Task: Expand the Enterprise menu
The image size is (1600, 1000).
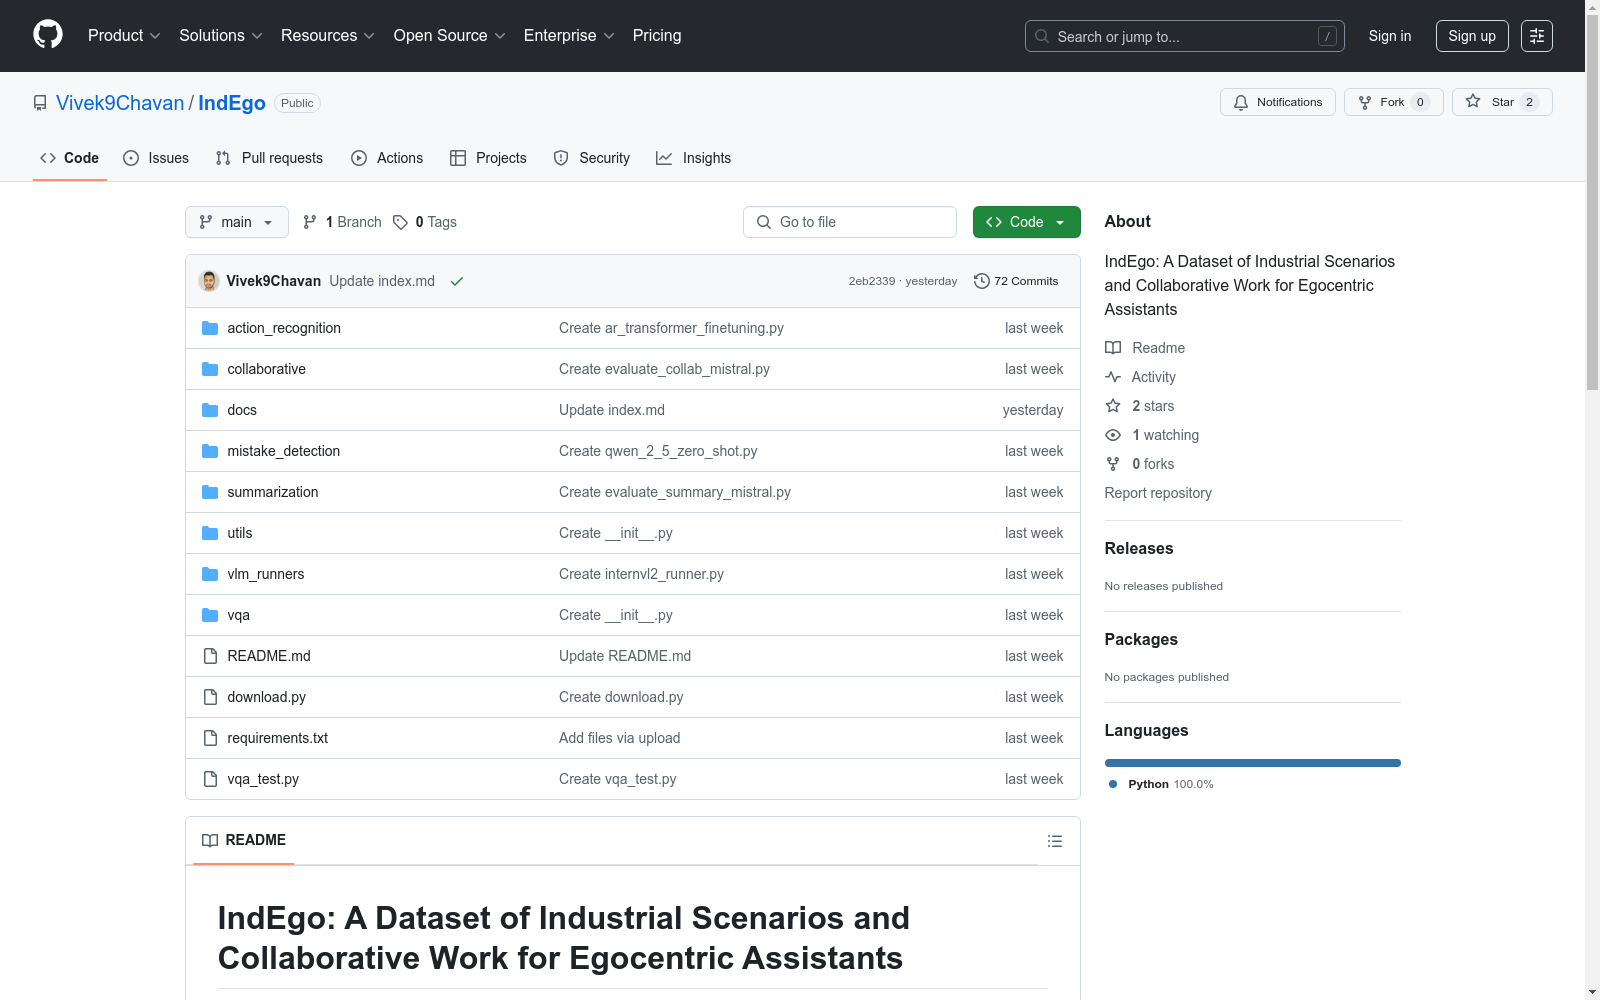Action: [x=569, y=36]
